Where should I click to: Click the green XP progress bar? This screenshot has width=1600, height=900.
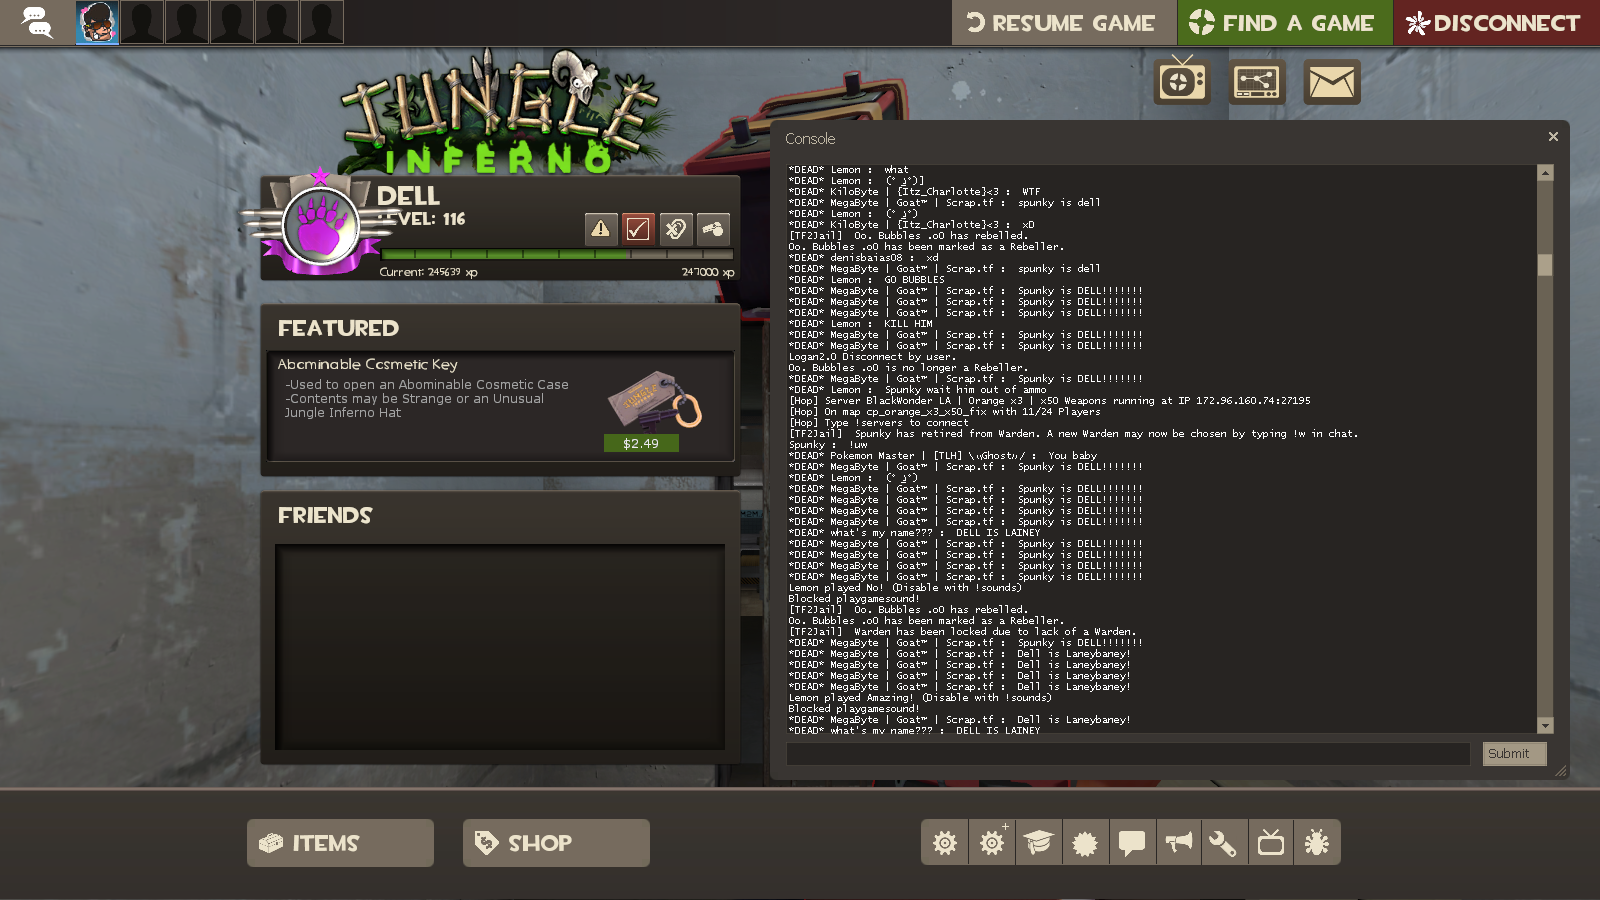click(558, 255)
